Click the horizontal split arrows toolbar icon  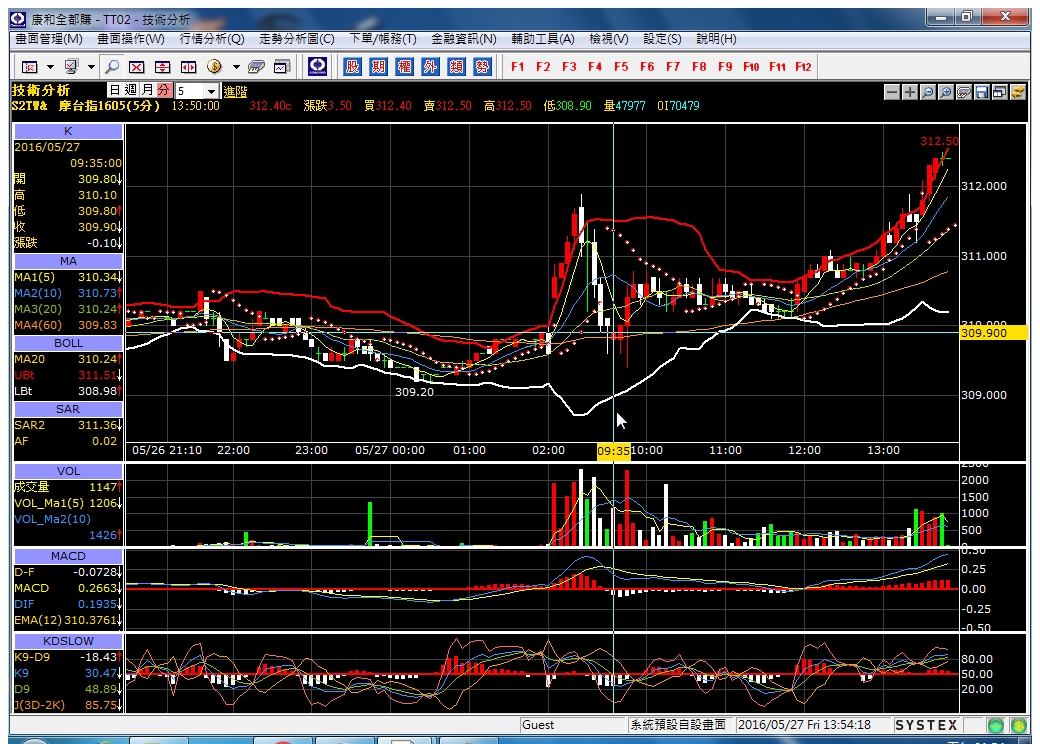pyautogui.click(x=189, y=67)
